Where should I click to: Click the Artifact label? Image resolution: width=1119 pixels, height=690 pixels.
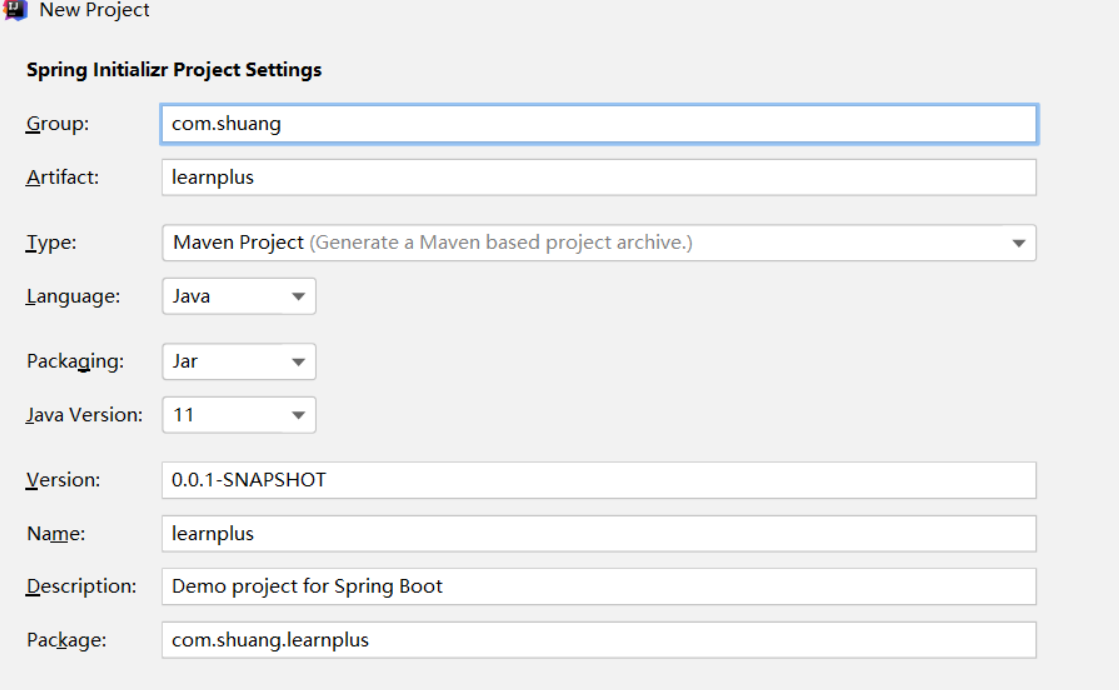pyautogui.click(x=62, y=177)
